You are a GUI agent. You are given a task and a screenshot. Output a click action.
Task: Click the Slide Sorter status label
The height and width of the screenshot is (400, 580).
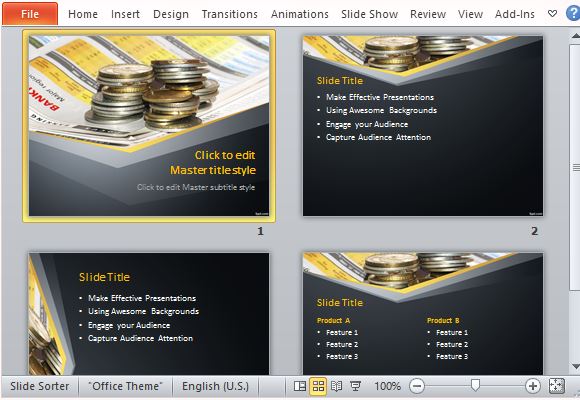[40, 386]
